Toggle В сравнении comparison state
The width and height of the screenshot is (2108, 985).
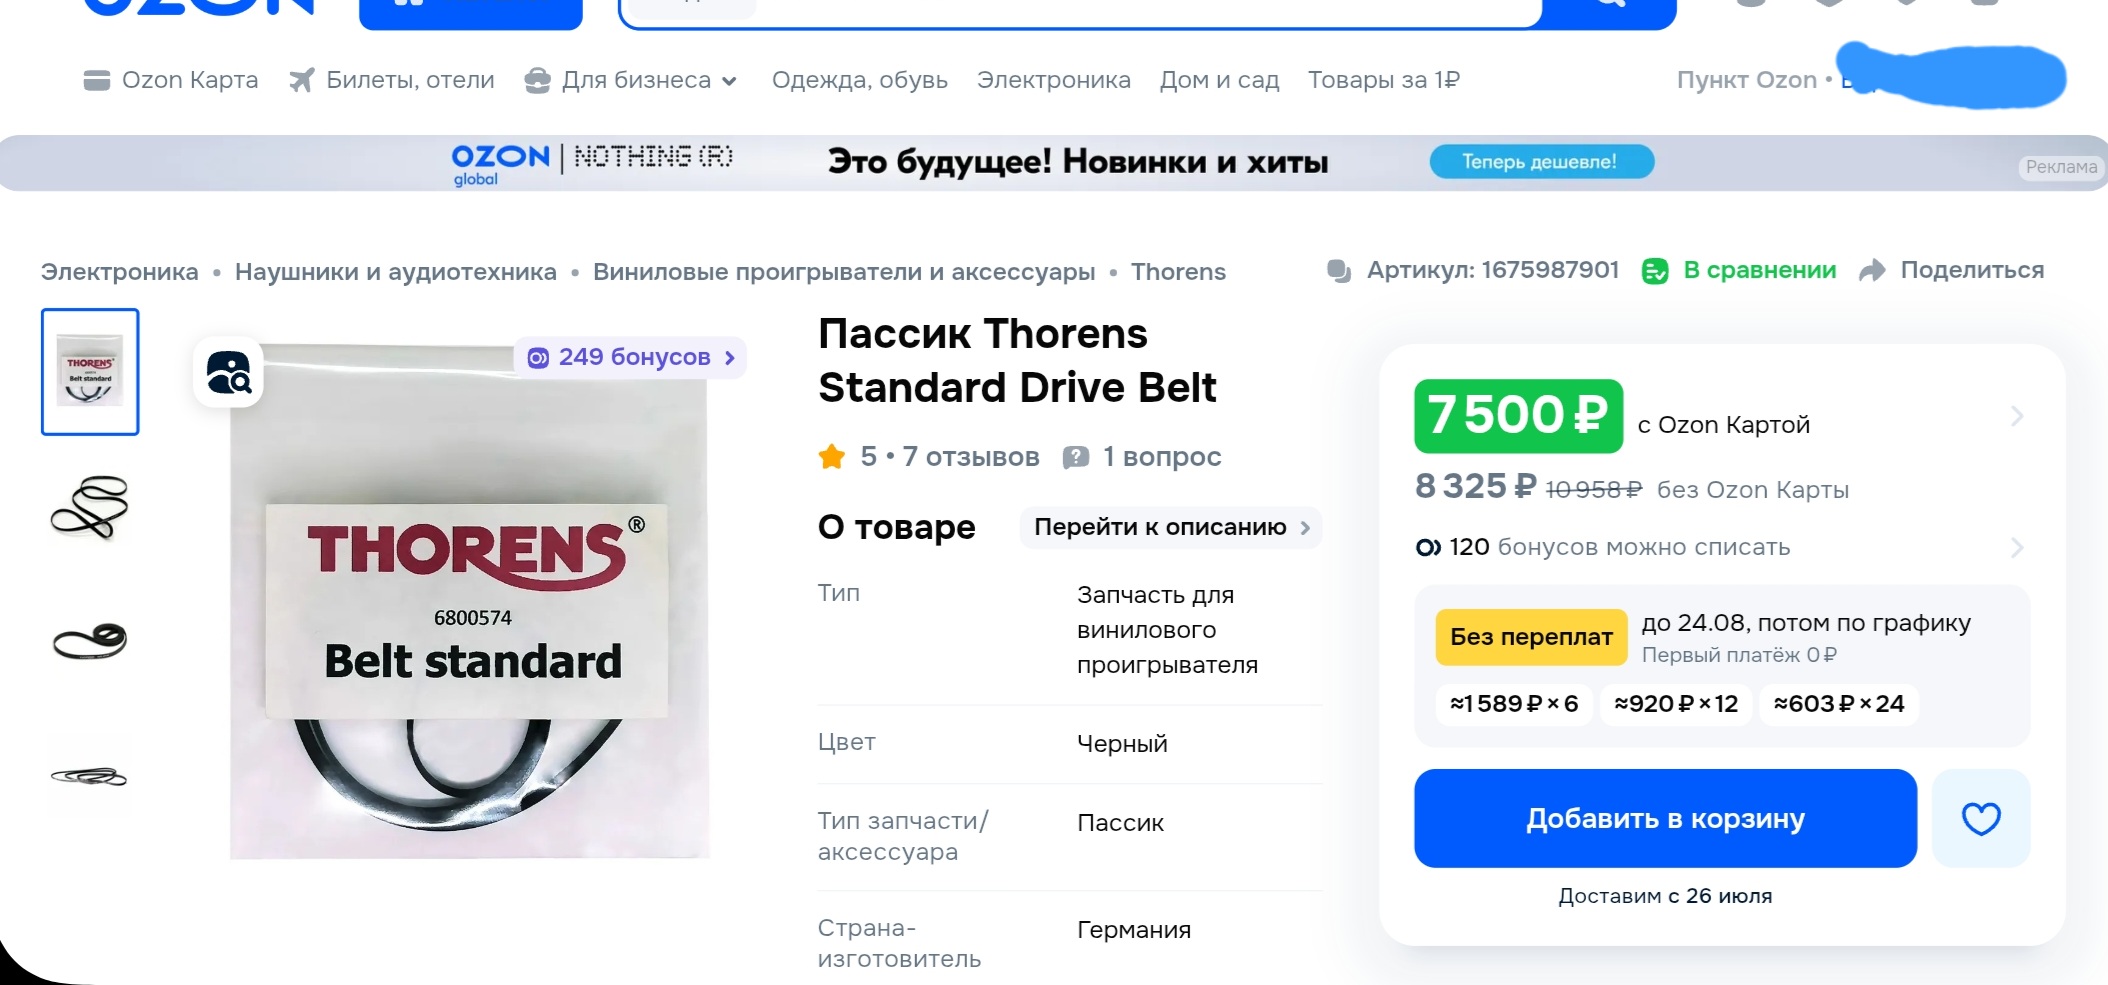(x=1739, y=270)
